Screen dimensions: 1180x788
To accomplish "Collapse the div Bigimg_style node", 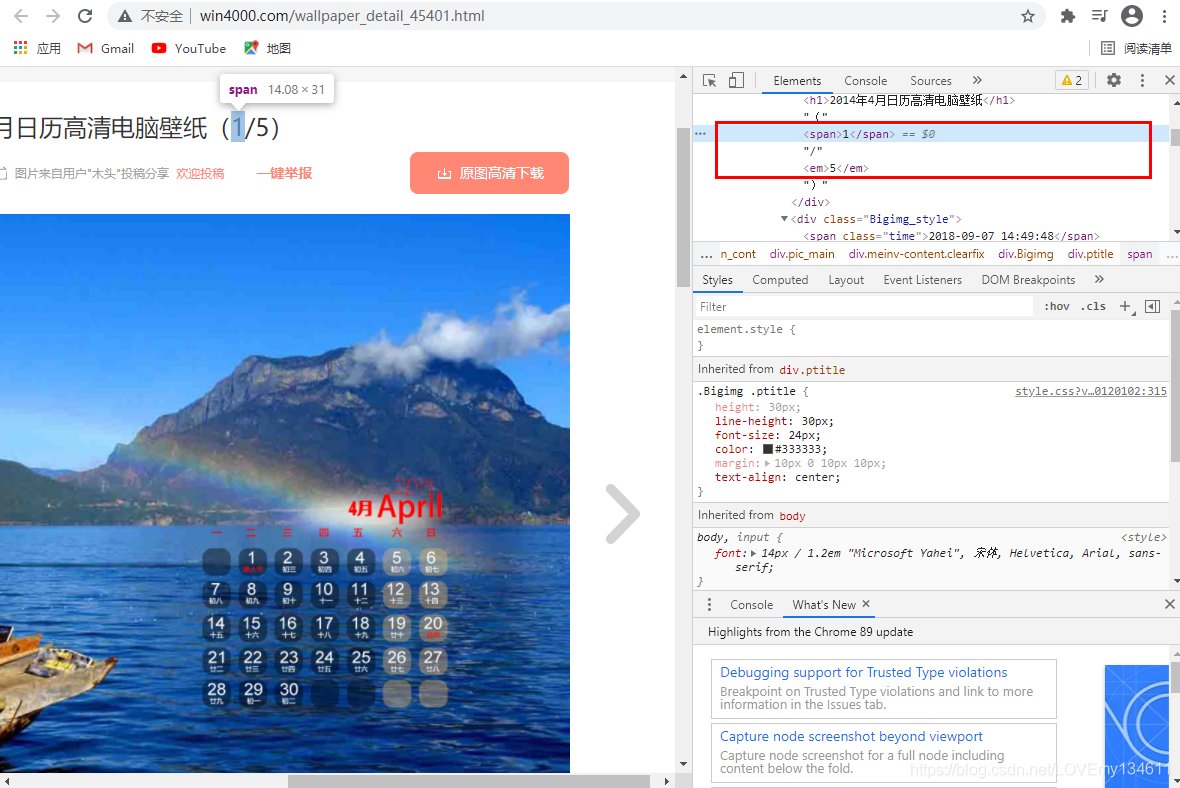I will [x=784, y=219].
